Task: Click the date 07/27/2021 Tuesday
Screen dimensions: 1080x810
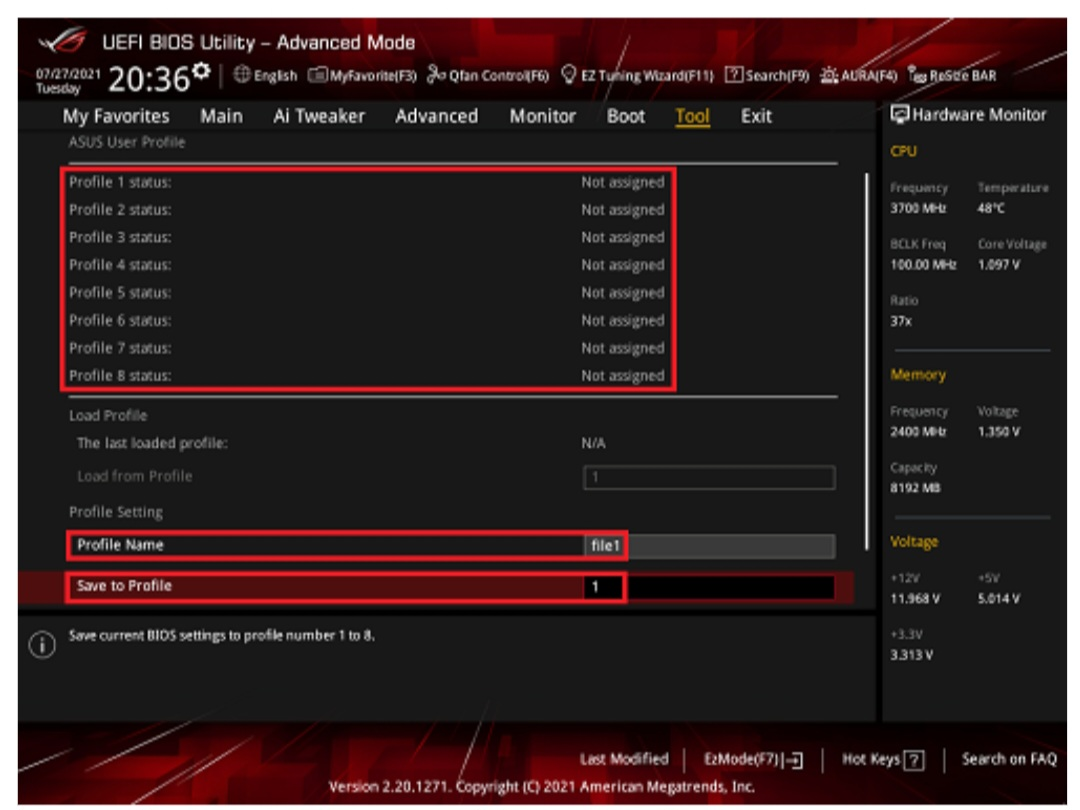Action: [68, 81]
